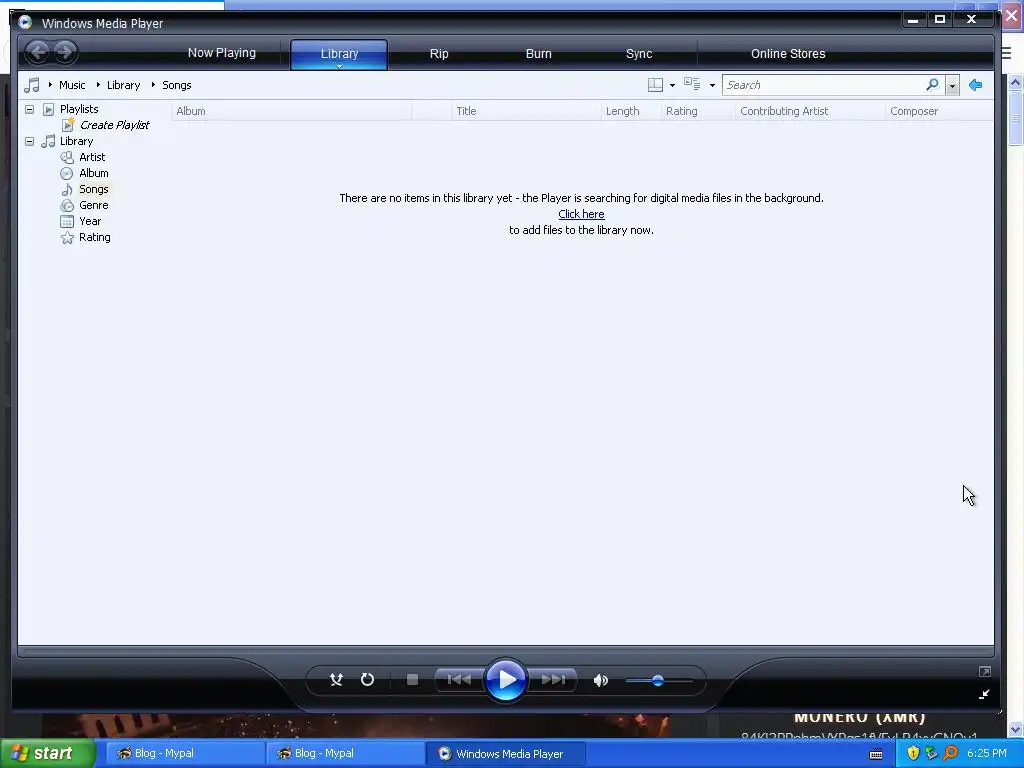Expand the breadcrumb arrow before Music
The width and height of the screenshot is (1024, 768).
(50, 85)
